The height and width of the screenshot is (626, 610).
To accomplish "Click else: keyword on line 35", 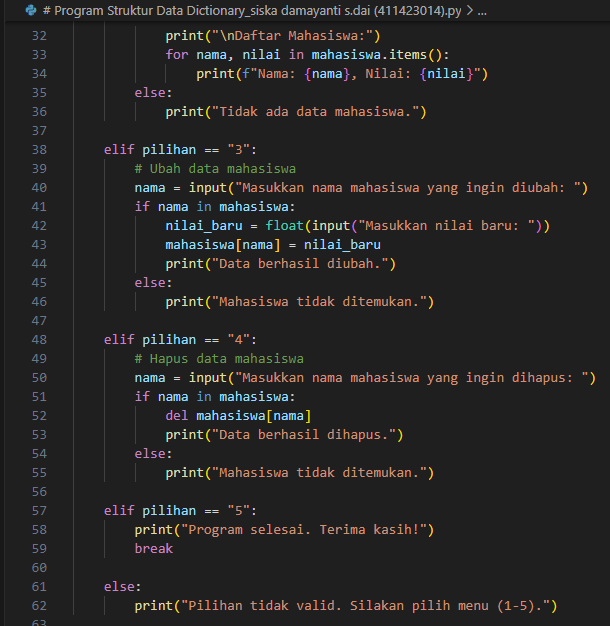I will point(153,93).
